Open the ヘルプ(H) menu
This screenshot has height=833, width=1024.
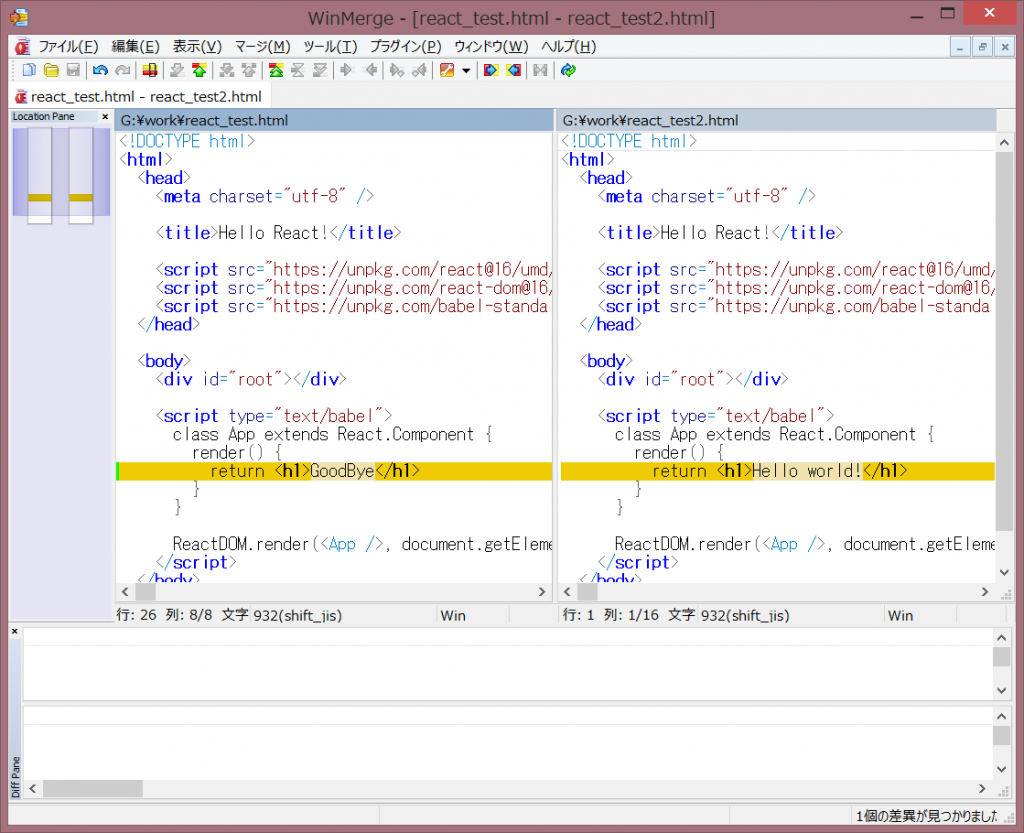tap(568, 46)
